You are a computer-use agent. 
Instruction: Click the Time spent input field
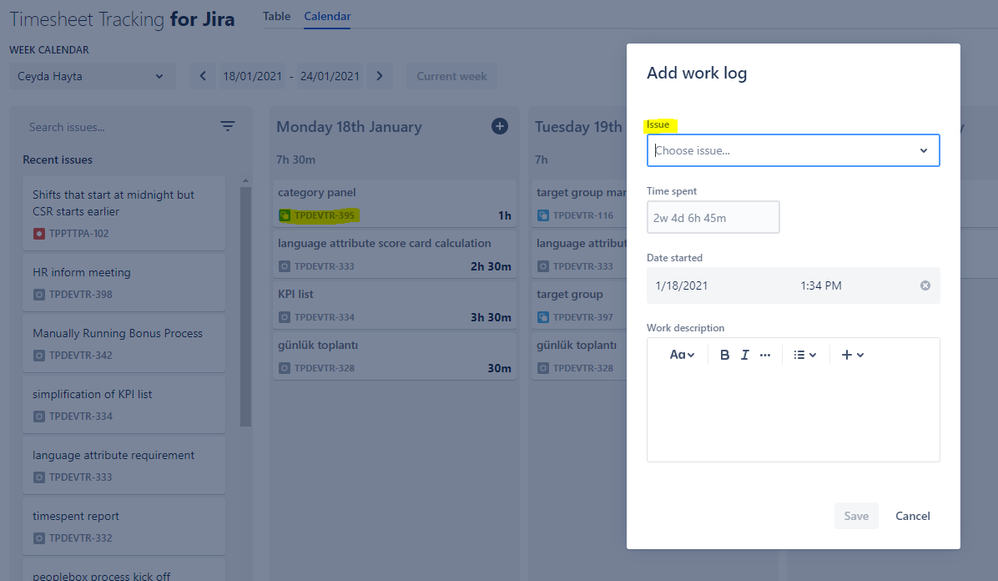click(713, 217)
